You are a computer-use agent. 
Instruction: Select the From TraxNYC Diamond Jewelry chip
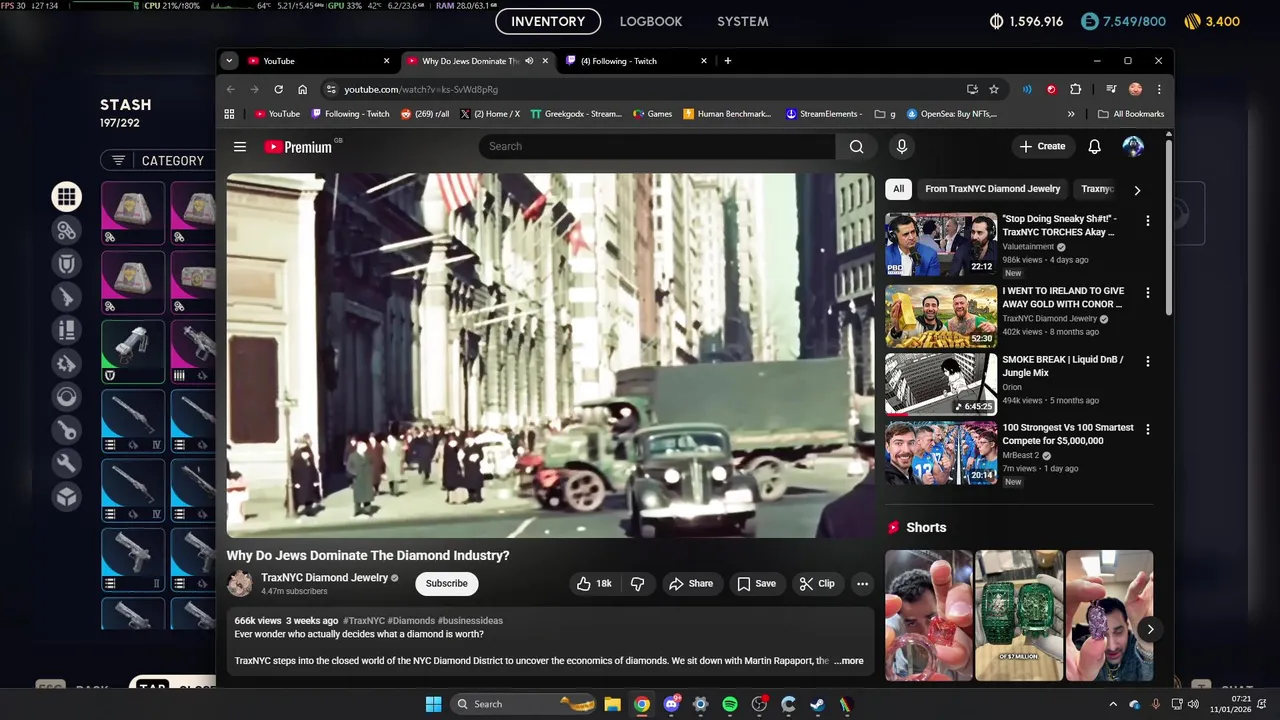click(x=992, y=189)
